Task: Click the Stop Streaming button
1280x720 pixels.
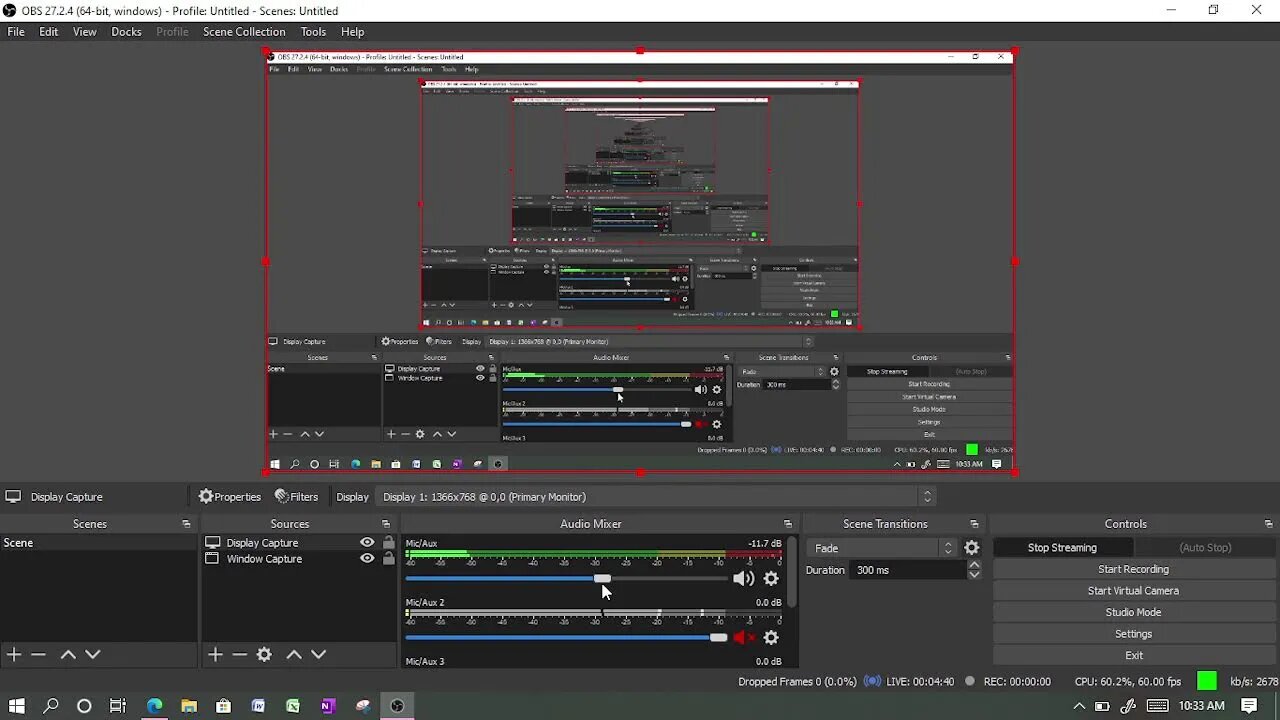Action: 1062,548
